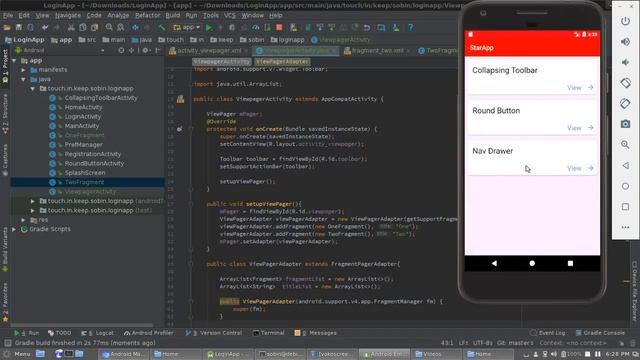Open the Build menu
The height and width of the screenshot is (360, 640).
pos(173,16)
